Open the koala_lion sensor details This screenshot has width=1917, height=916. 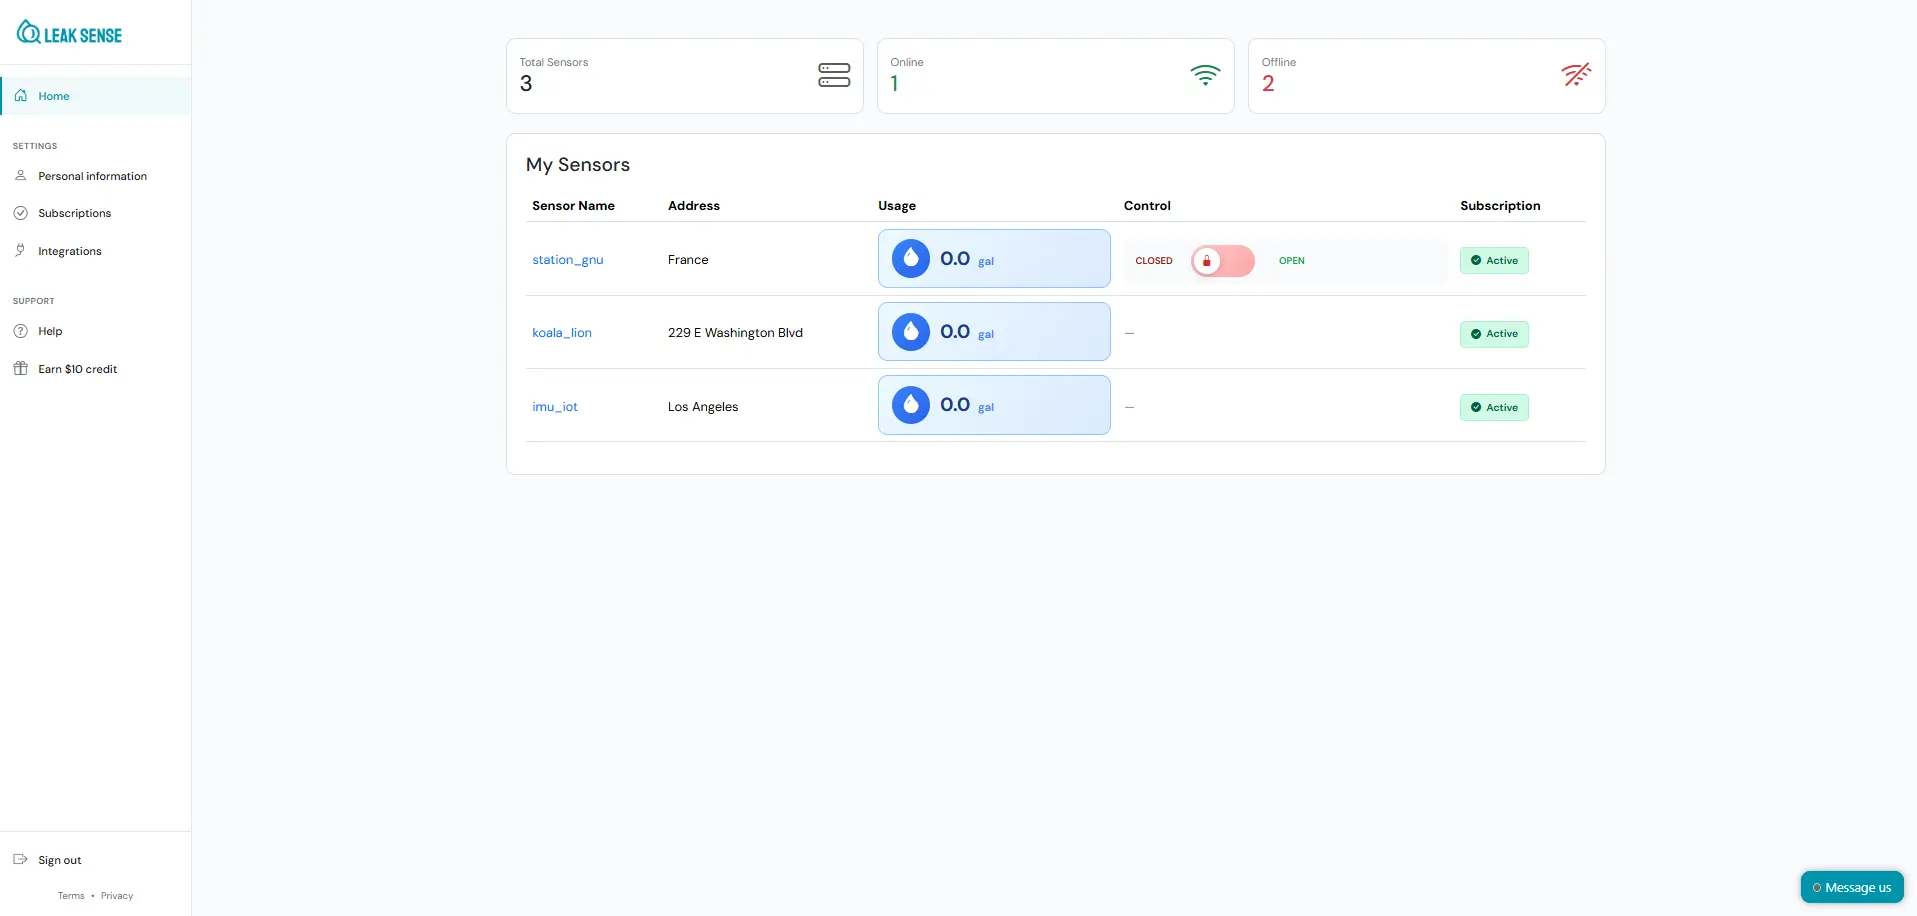(x=562, y=332)
